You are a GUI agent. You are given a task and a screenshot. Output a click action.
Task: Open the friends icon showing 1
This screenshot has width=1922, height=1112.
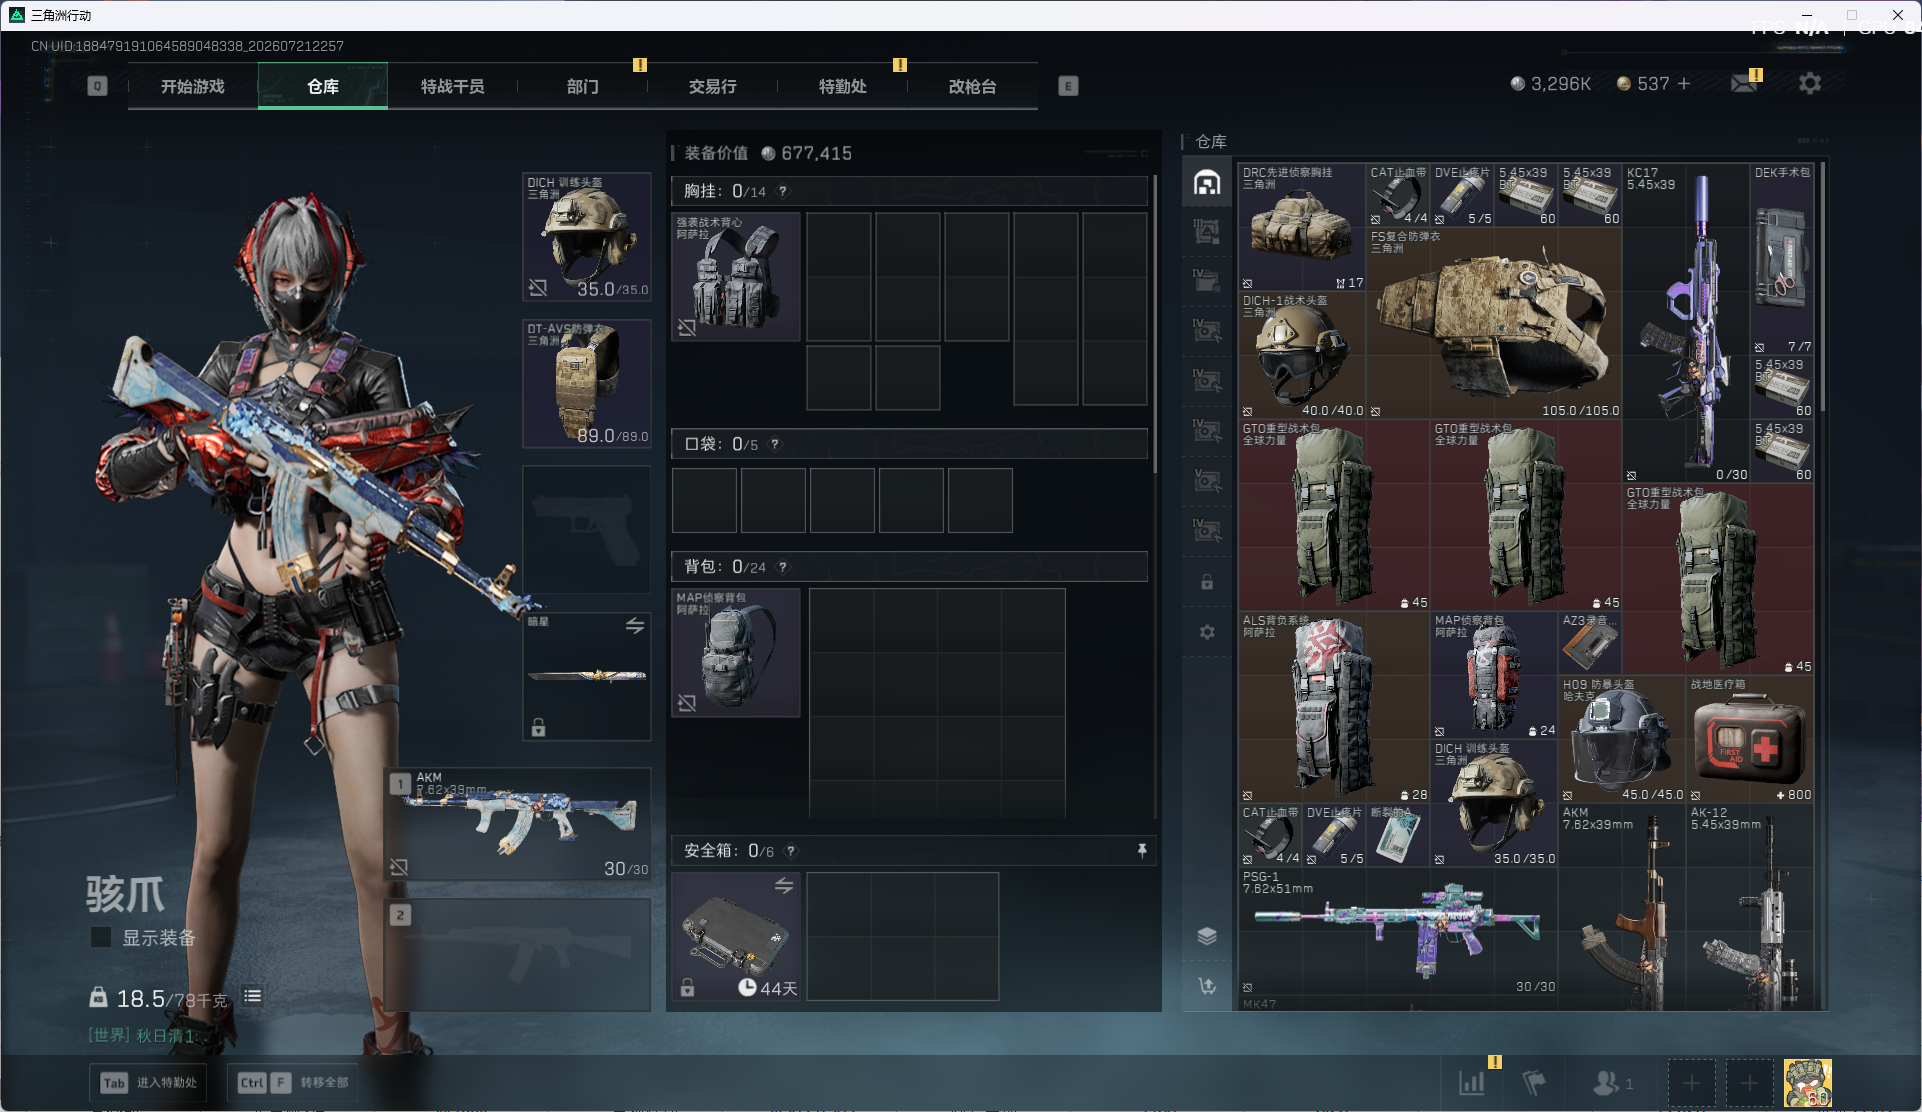(1611, 1083)
